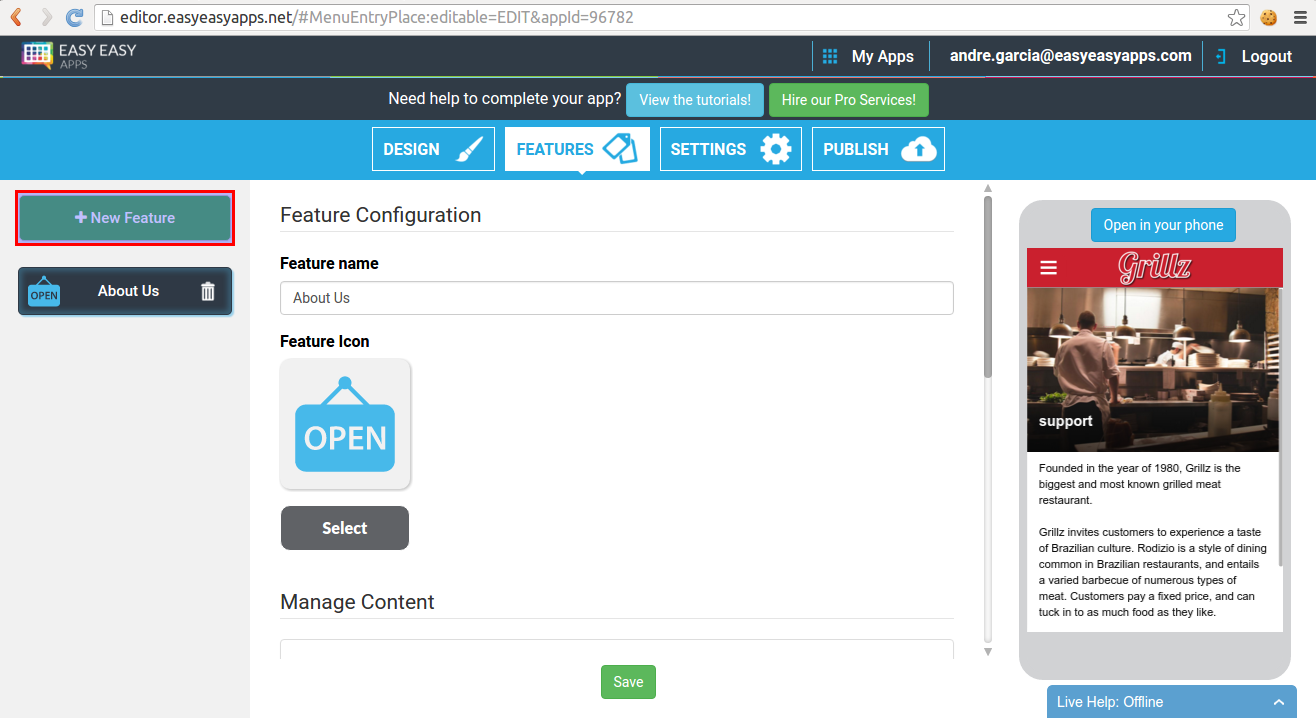The width and height of the screenshot is (1316, 718).
Task: Collapse the Live Help: Offline panel
Action: tap(1278, 701)
